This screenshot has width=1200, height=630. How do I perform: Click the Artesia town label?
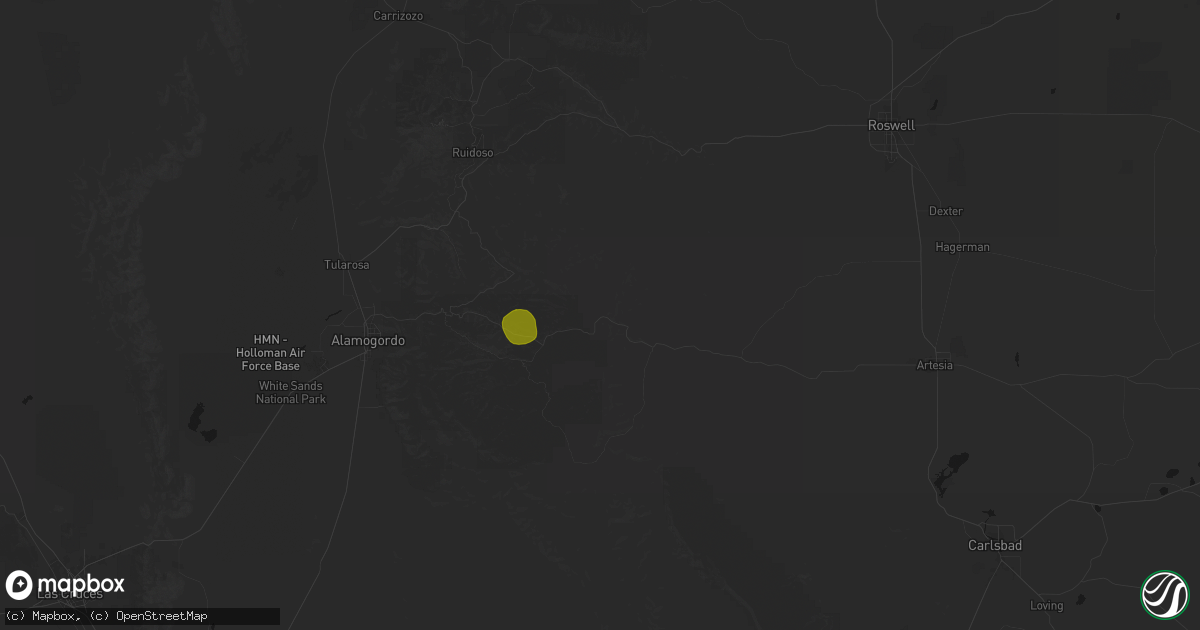coord(935,366)
